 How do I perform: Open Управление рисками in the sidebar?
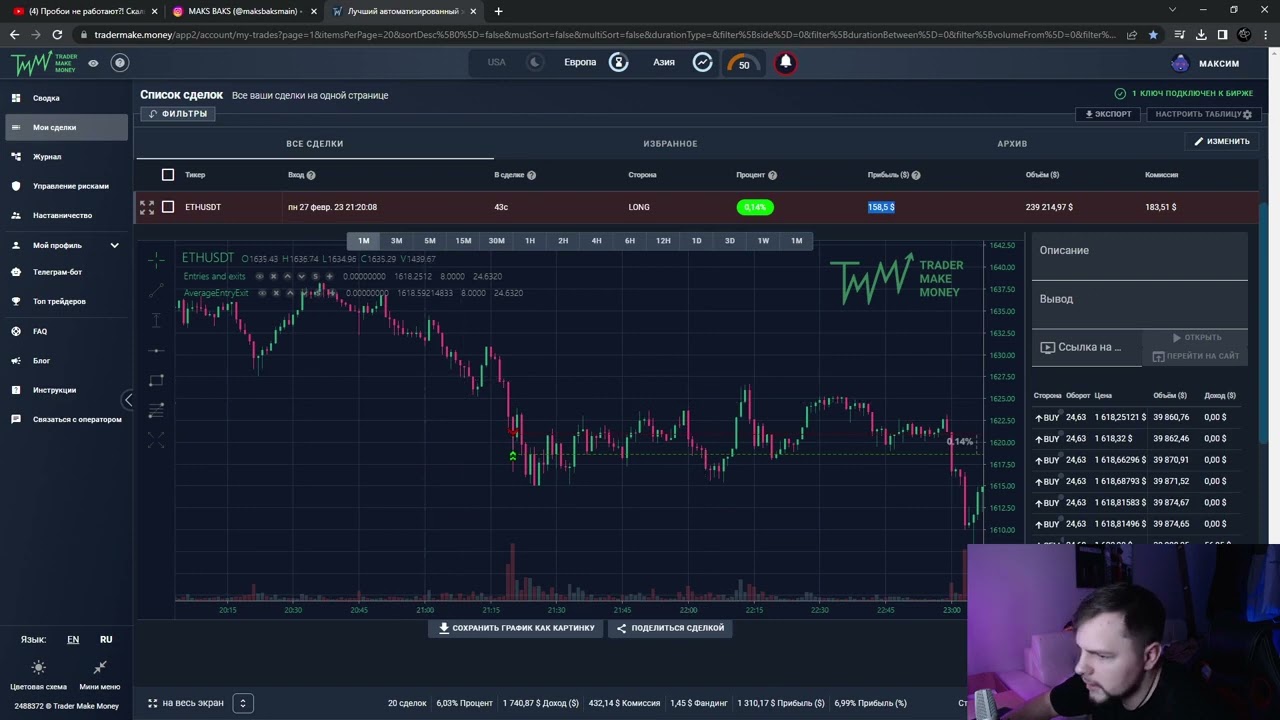[x=65, y=186]
